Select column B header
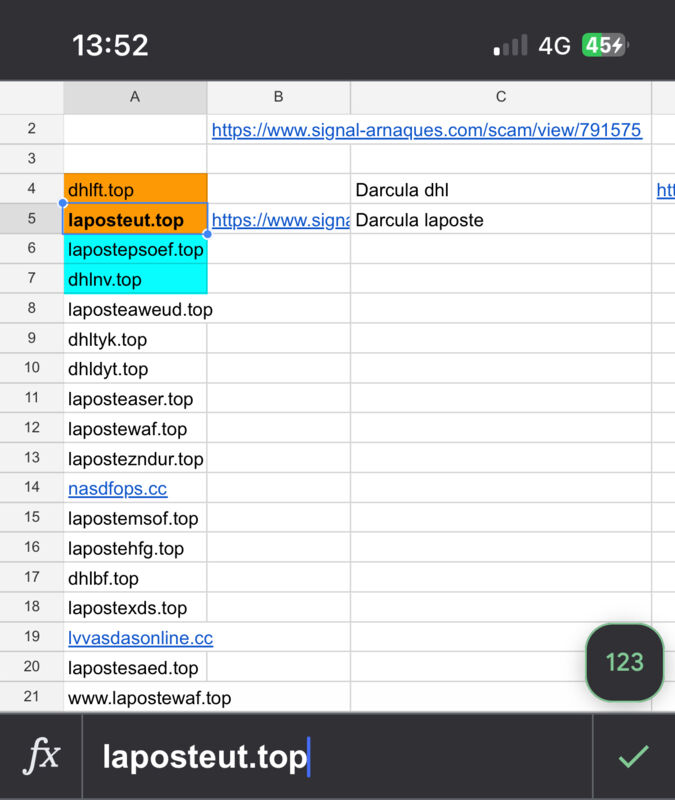The height and width of the screenshot is (800, 675). click(279, 97)
